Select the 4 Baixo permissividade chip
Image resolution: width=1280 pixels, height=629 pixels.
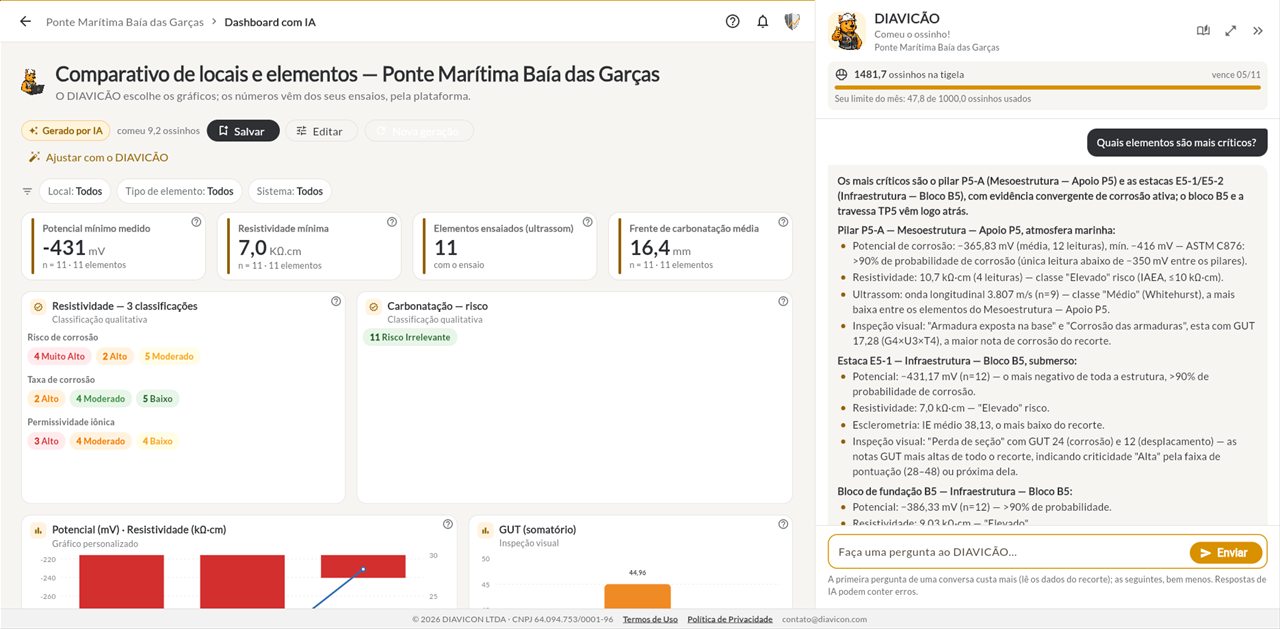pos(157,441)
